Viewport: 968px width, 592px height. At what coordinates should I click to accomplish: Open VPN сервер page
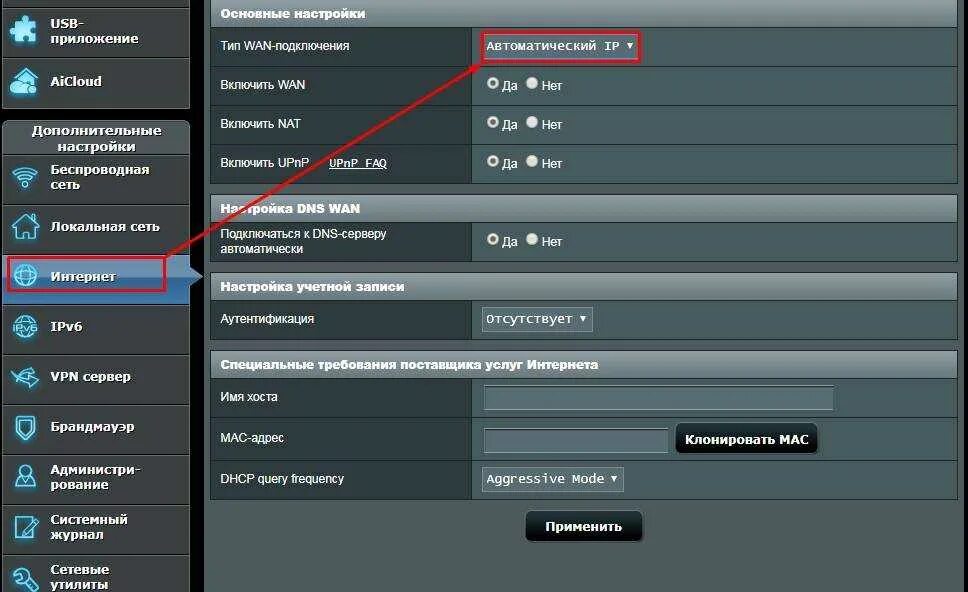point(96,379)
